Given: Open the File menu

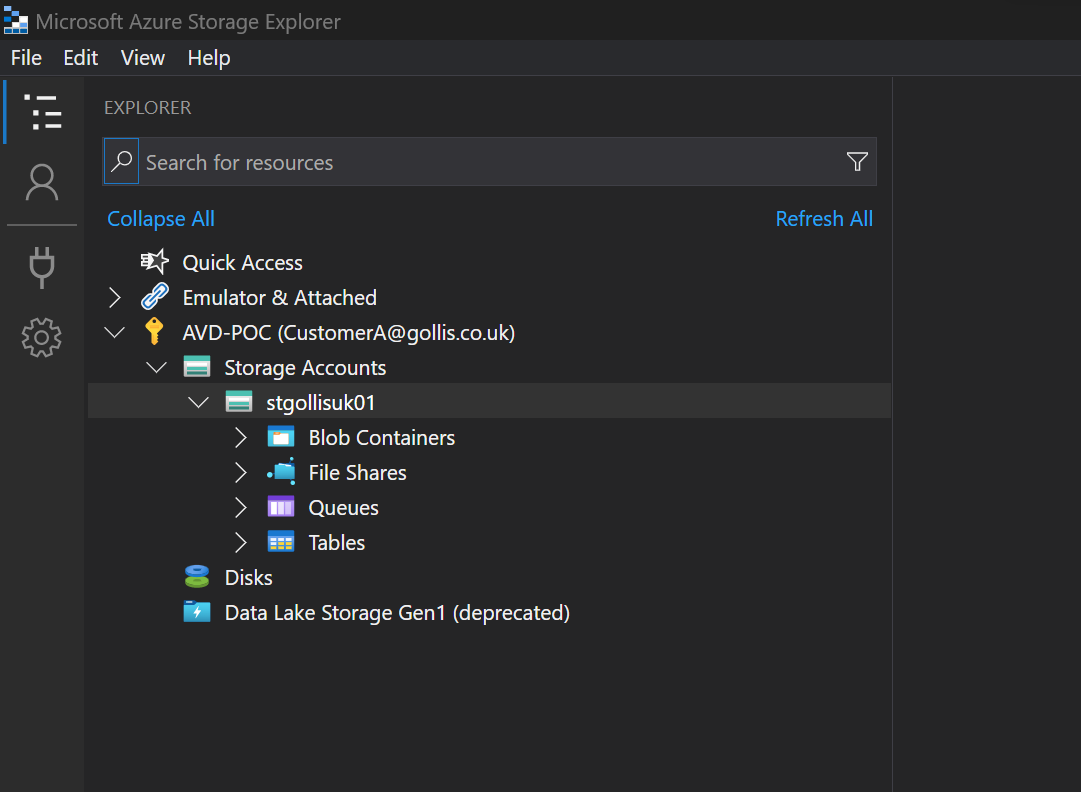Looking at the screenshot, I should 26,58.
